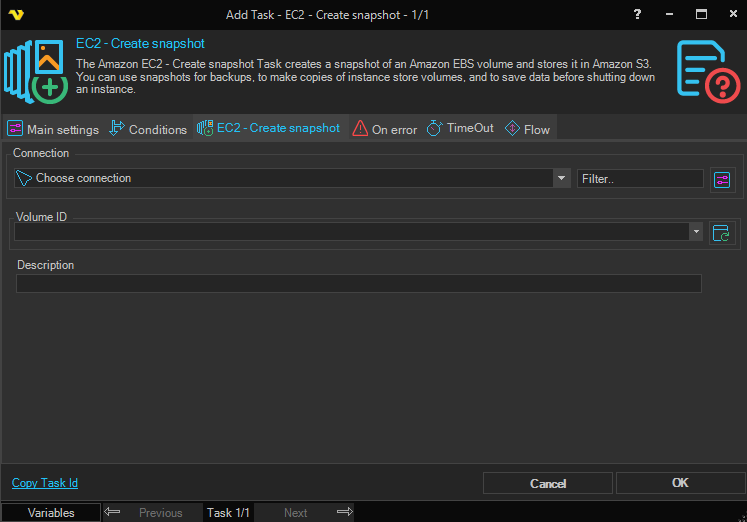Image resolution: width=747 pixels, height=522 pixels.
Task: Minimize the Add Task window
Action: point(669,14)
